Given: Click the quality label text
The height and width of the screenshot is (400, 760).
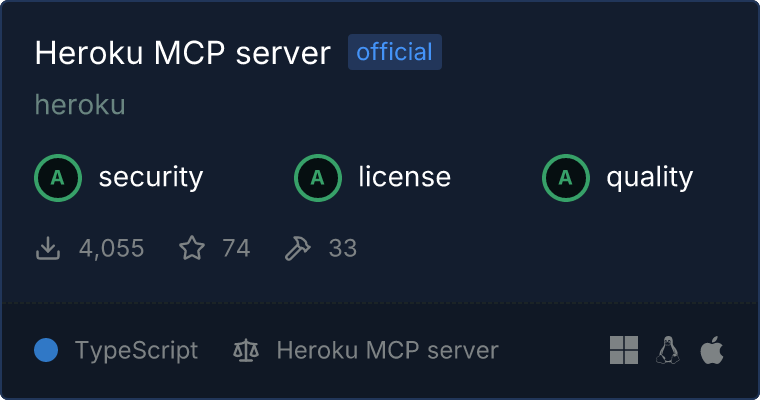Looking at the screenshot, I should pyautogui.click(x=649, y=177).
